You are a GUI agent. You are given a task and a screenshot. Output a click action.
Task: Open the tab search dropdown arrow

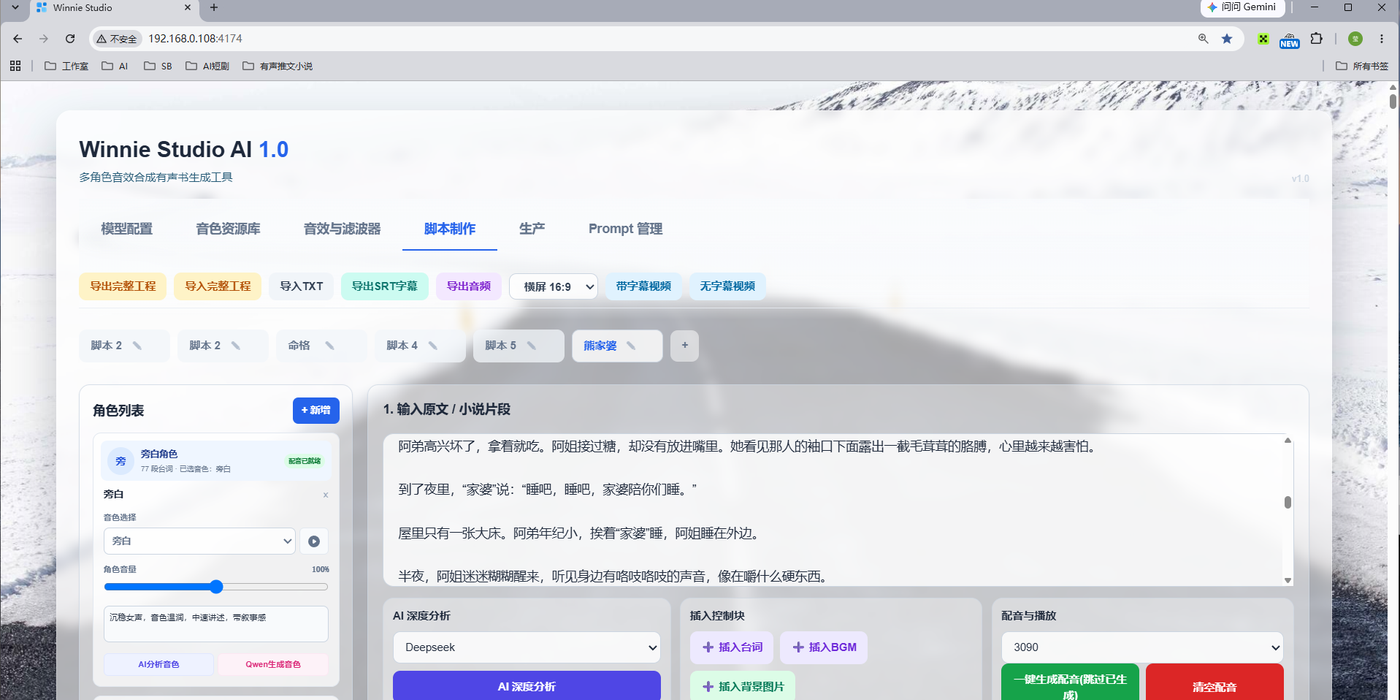click(14, 7)
